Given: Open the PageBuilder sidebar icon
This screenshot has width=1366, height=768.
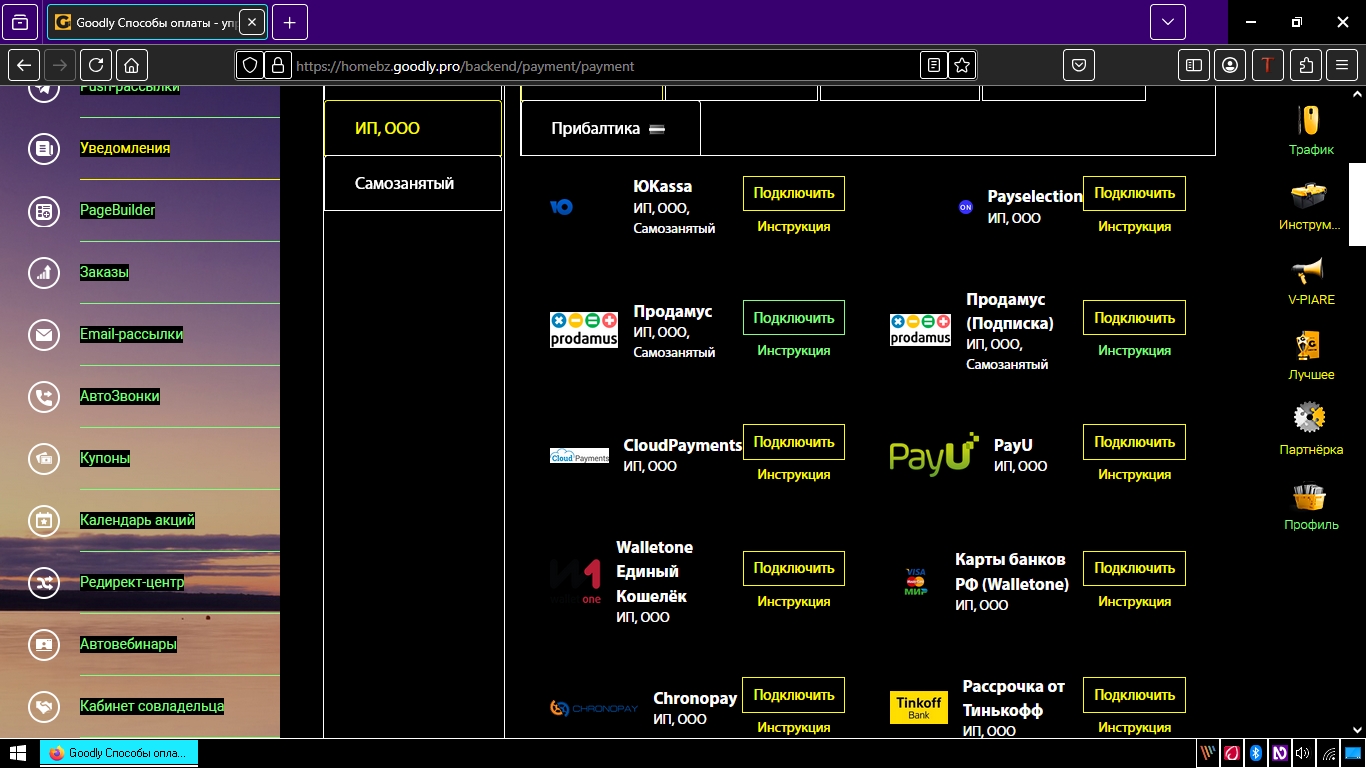Looking at the screenshot, I should 44,211.
